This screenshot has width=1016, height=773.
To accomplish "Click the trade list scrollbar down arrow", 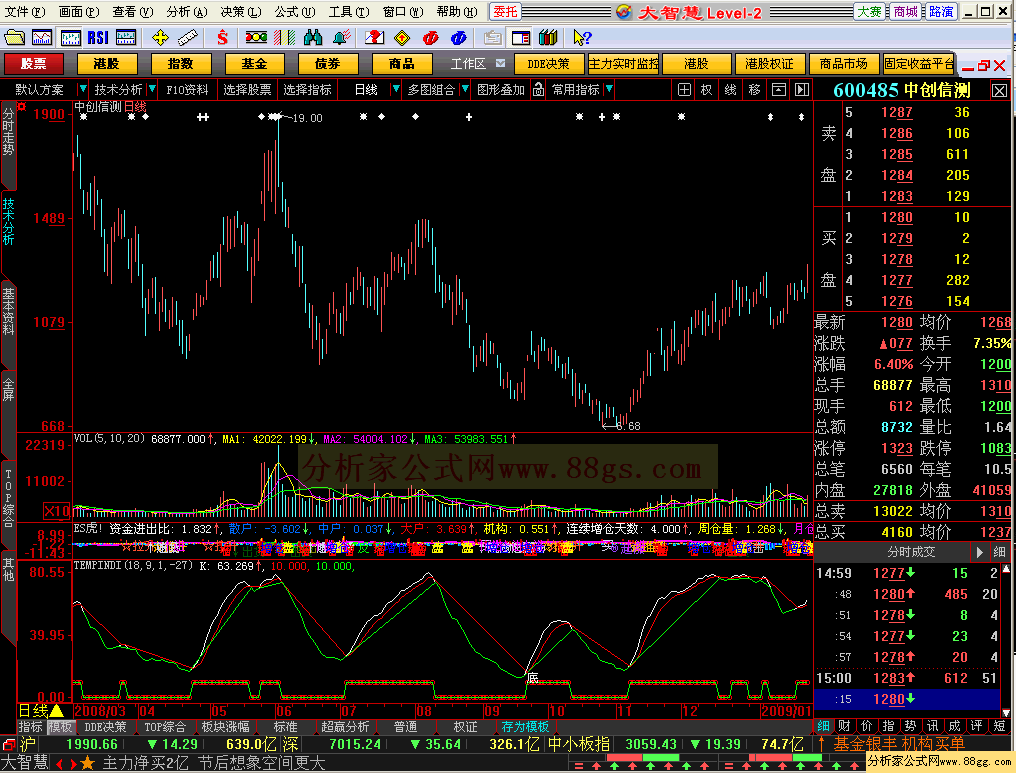I will click(1006, 712).
